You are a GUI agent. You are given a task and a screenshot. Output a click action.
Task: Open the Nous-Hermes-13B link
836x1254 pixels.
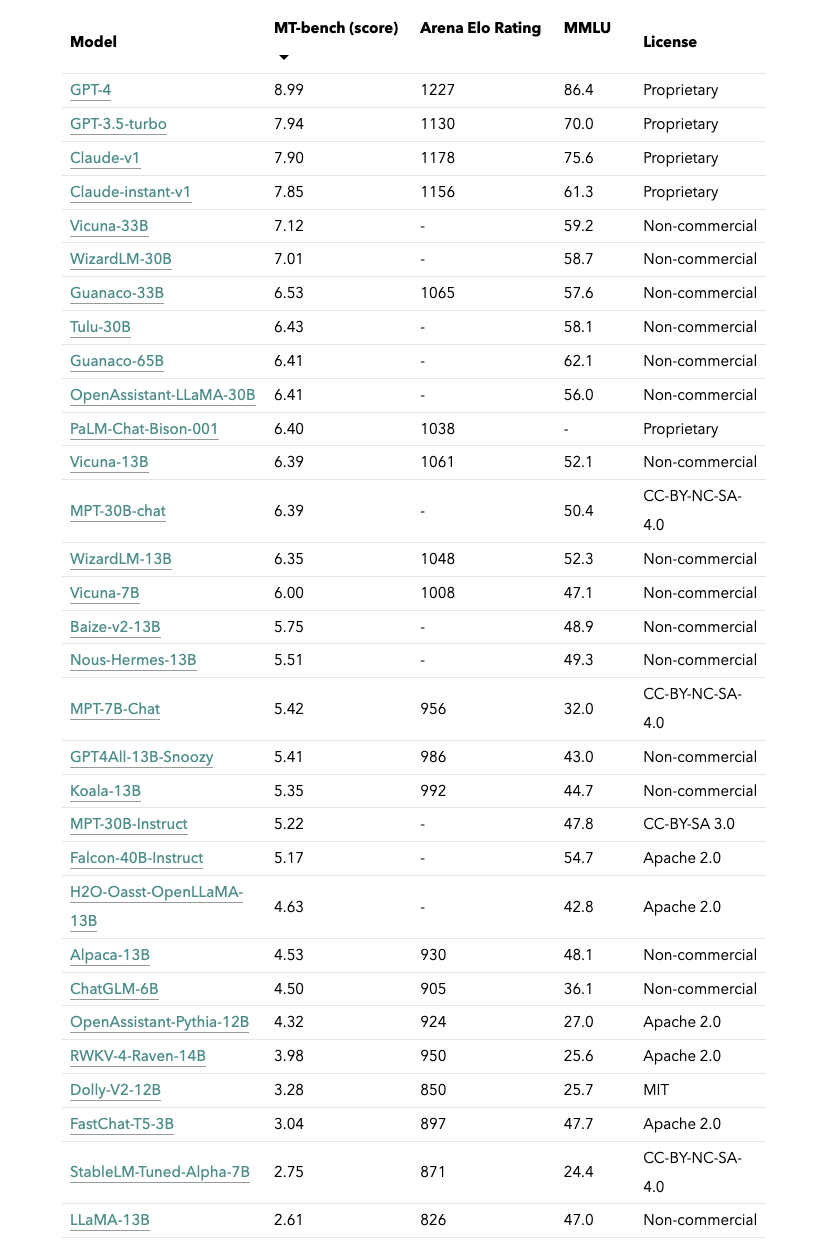(x=133, y=660)
